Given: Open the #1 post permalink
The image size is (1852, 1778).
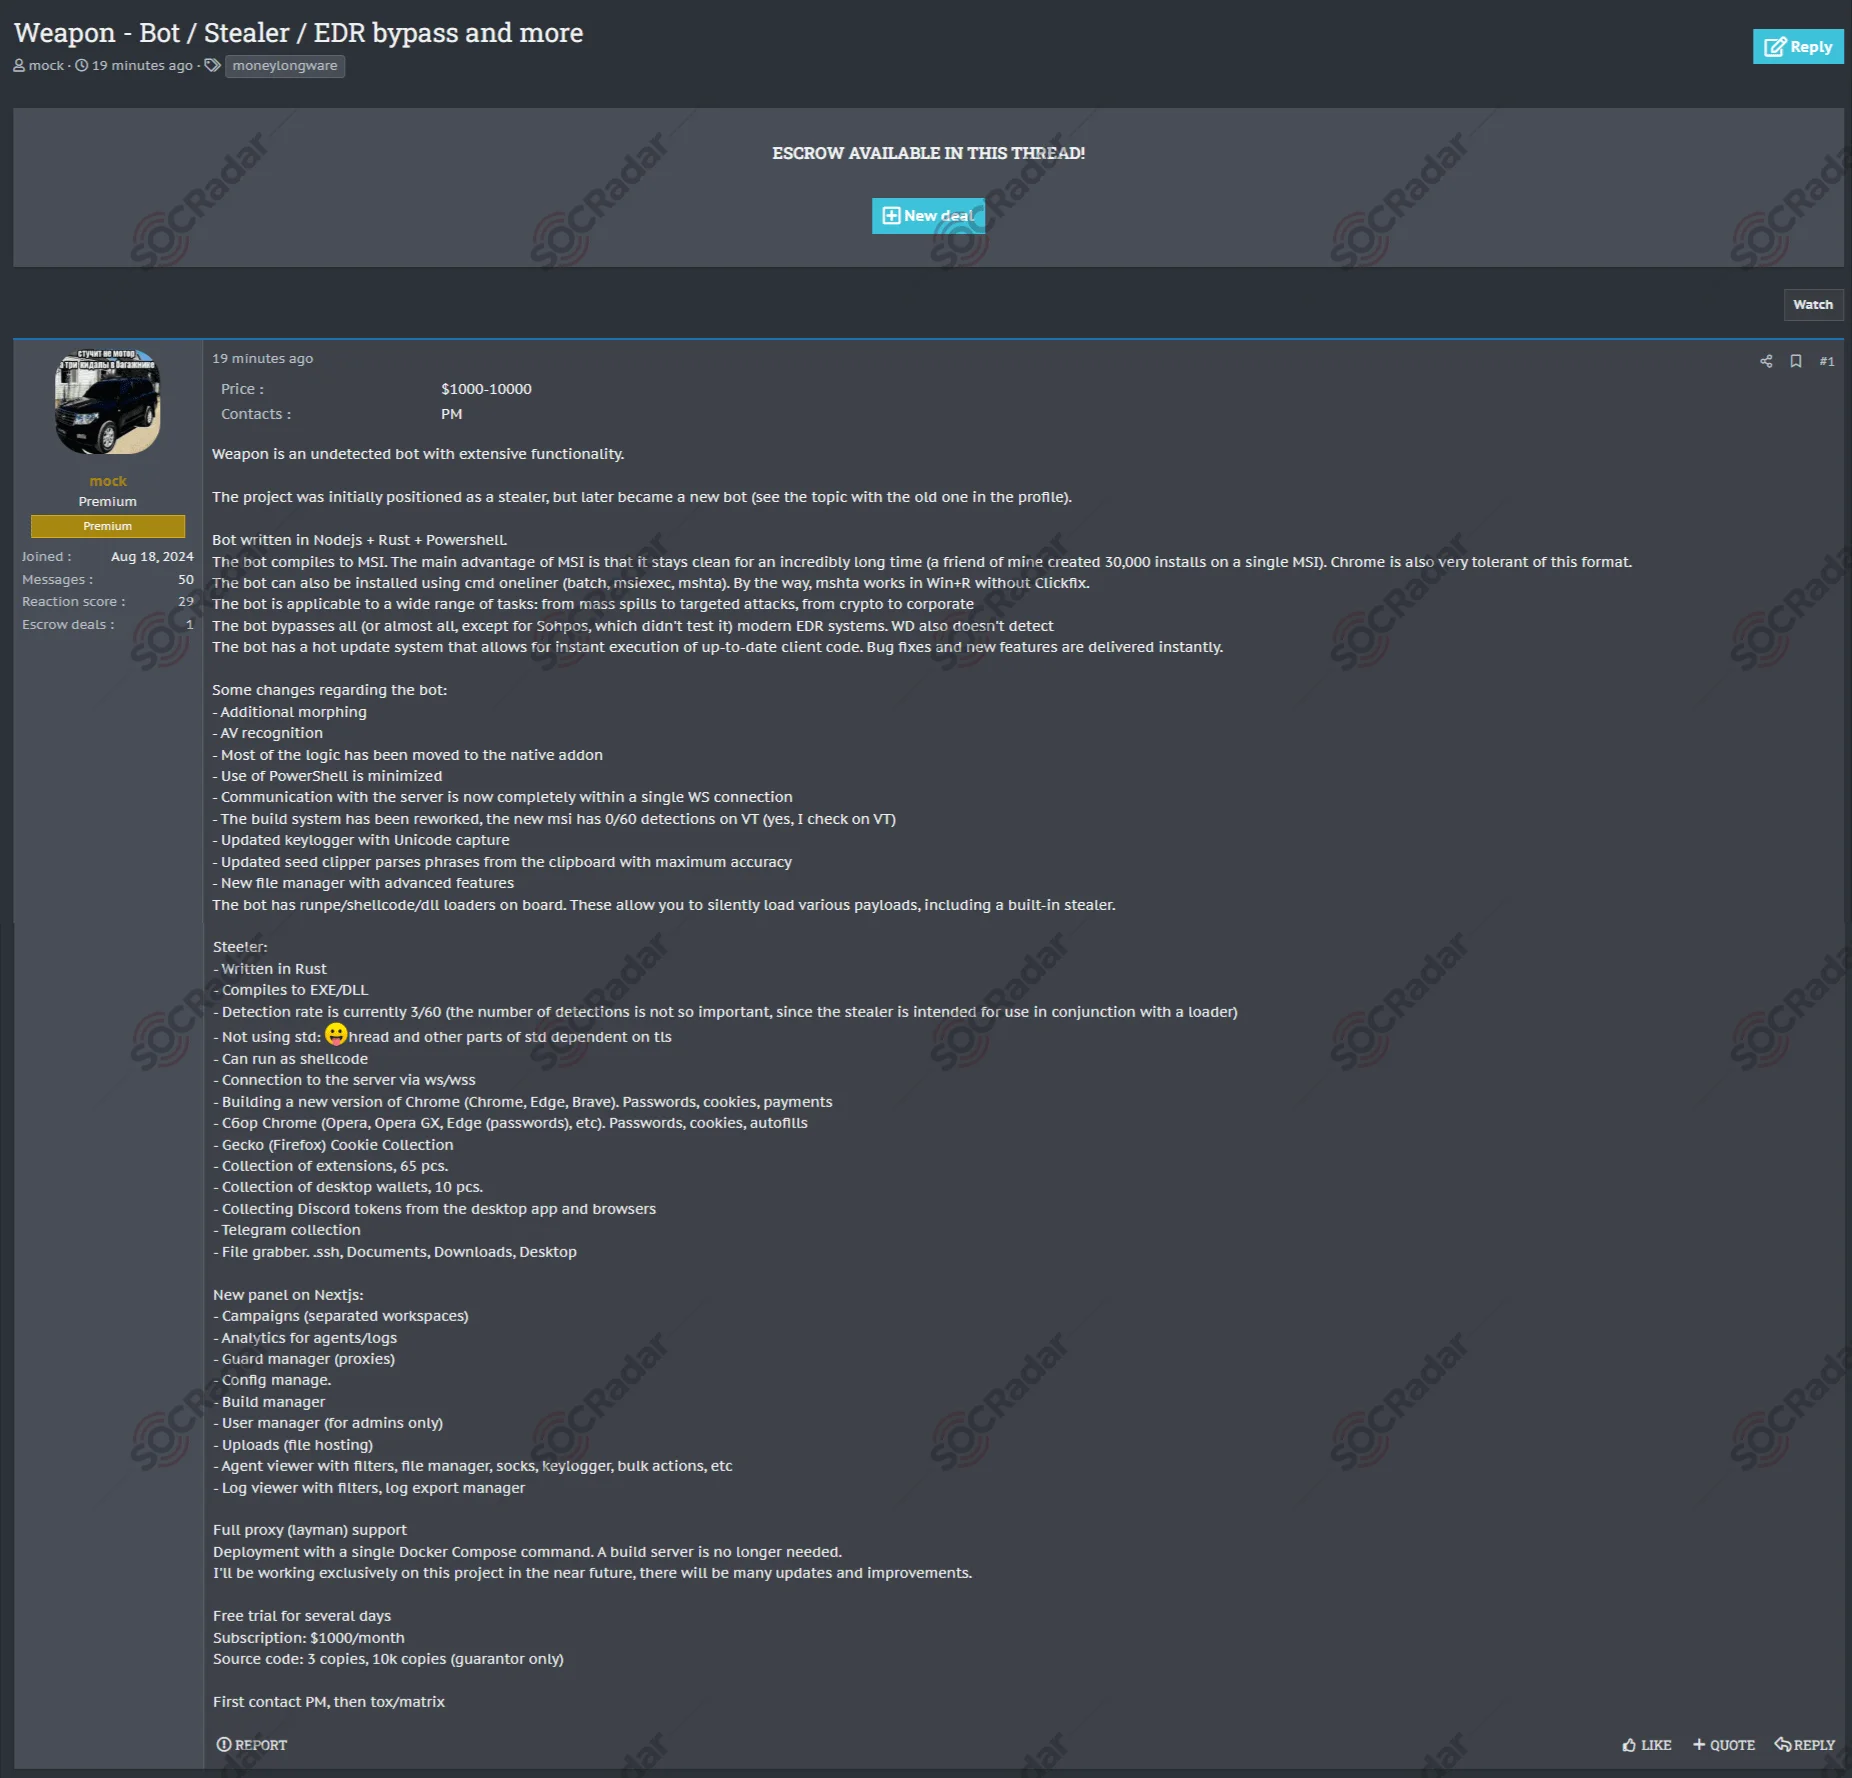Looking at the screenshot, I should 1827,361.
